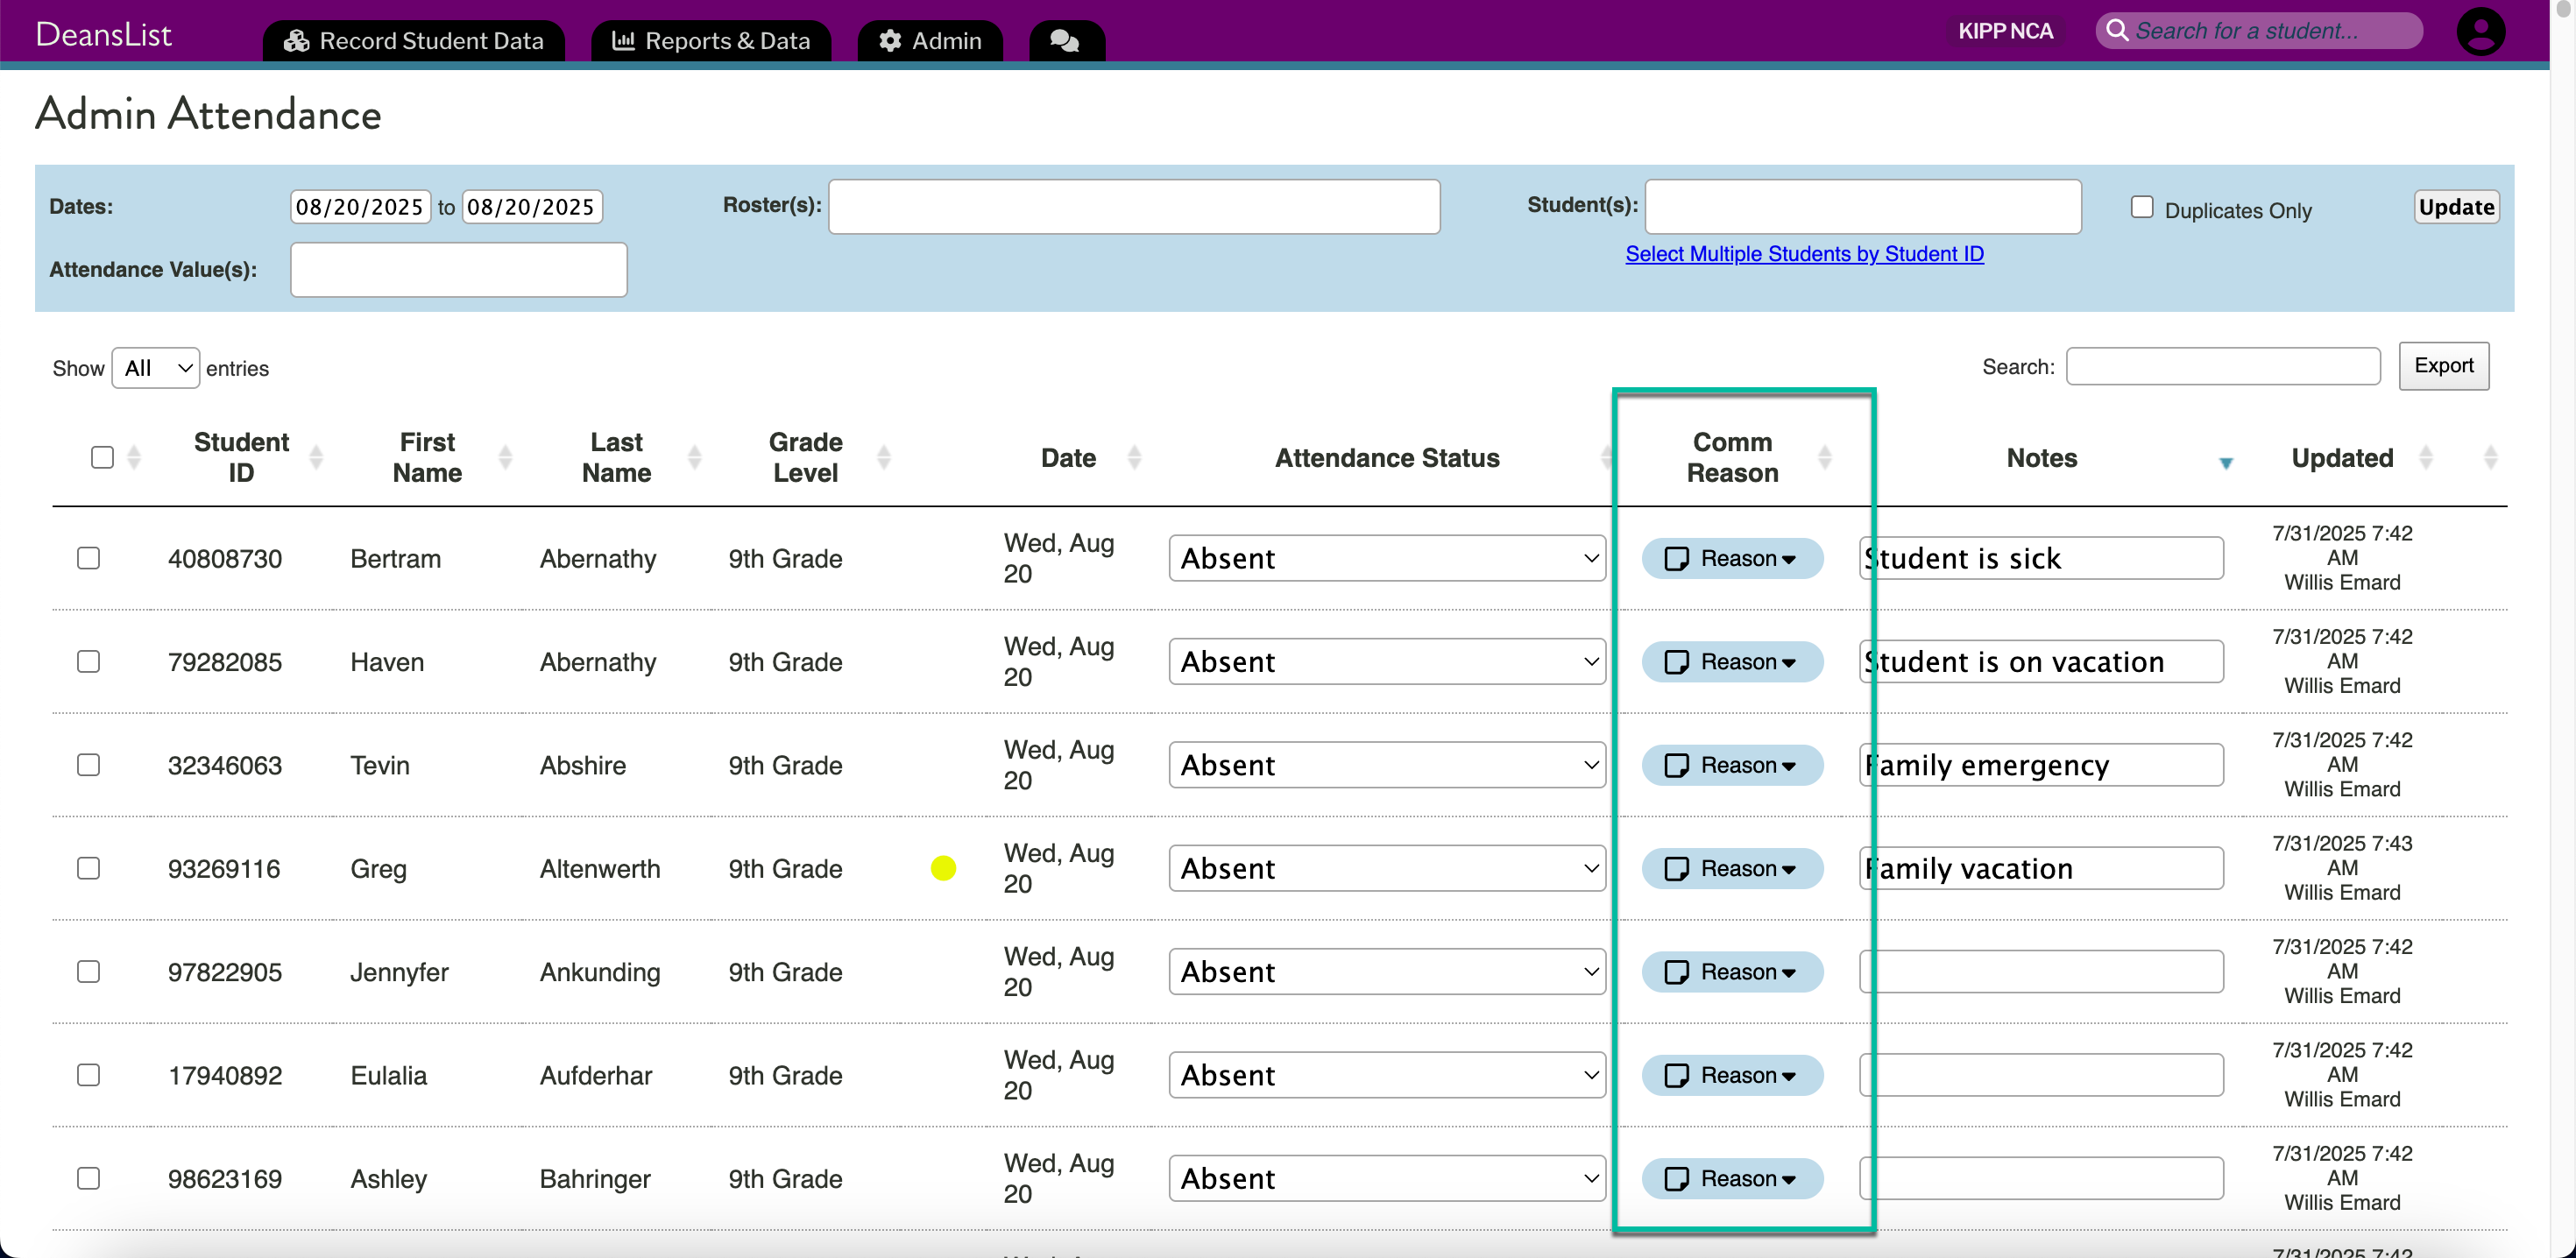Screen dimensions: 2576x1258
Task: Expand Ashley's Reason dropdown
Action: (x=1732, y=1178)
